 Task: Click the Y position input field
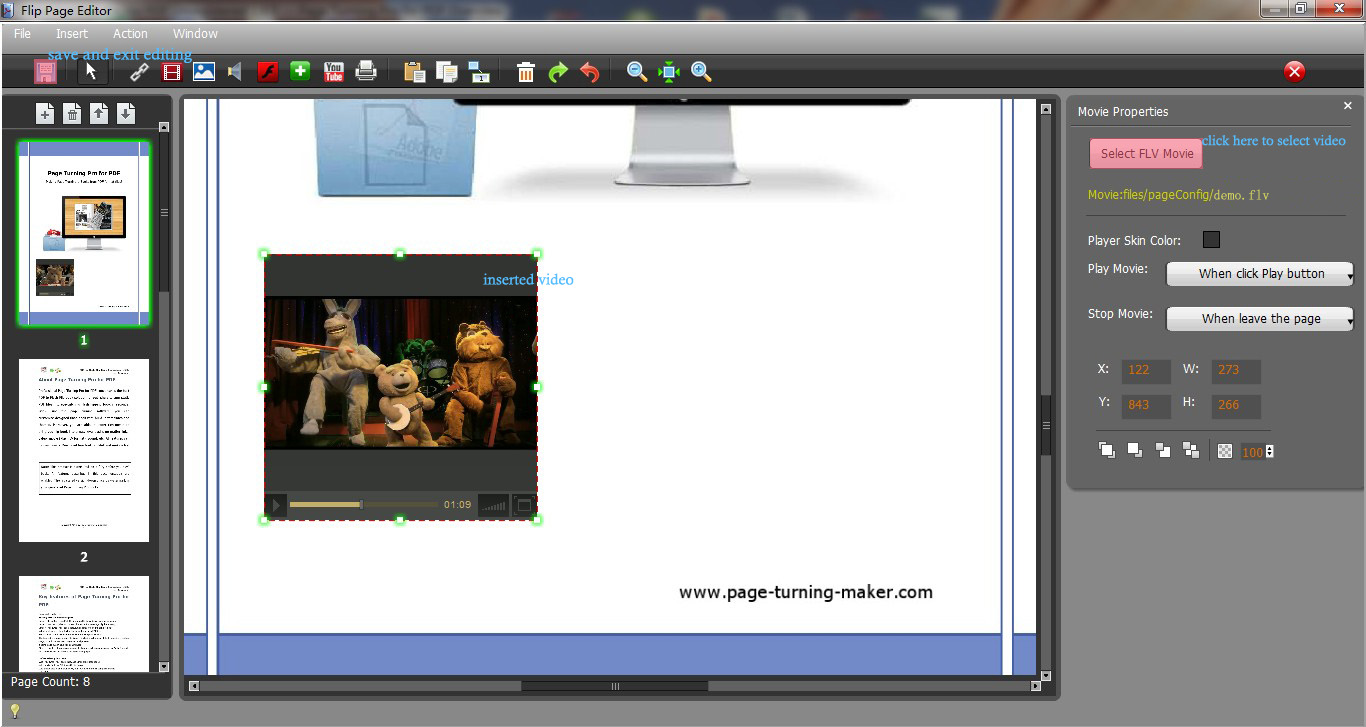coord(1146,406)
